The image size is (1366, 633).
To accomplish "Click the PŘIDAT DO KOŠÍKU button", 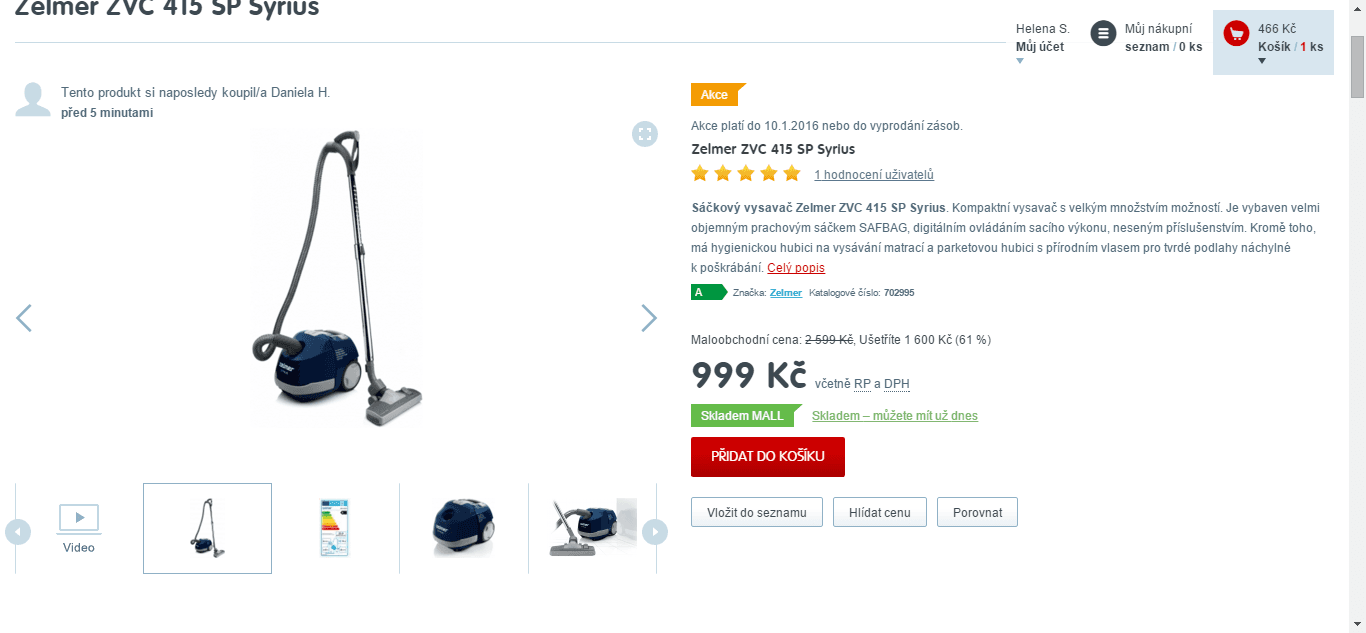I will (768, 457).
